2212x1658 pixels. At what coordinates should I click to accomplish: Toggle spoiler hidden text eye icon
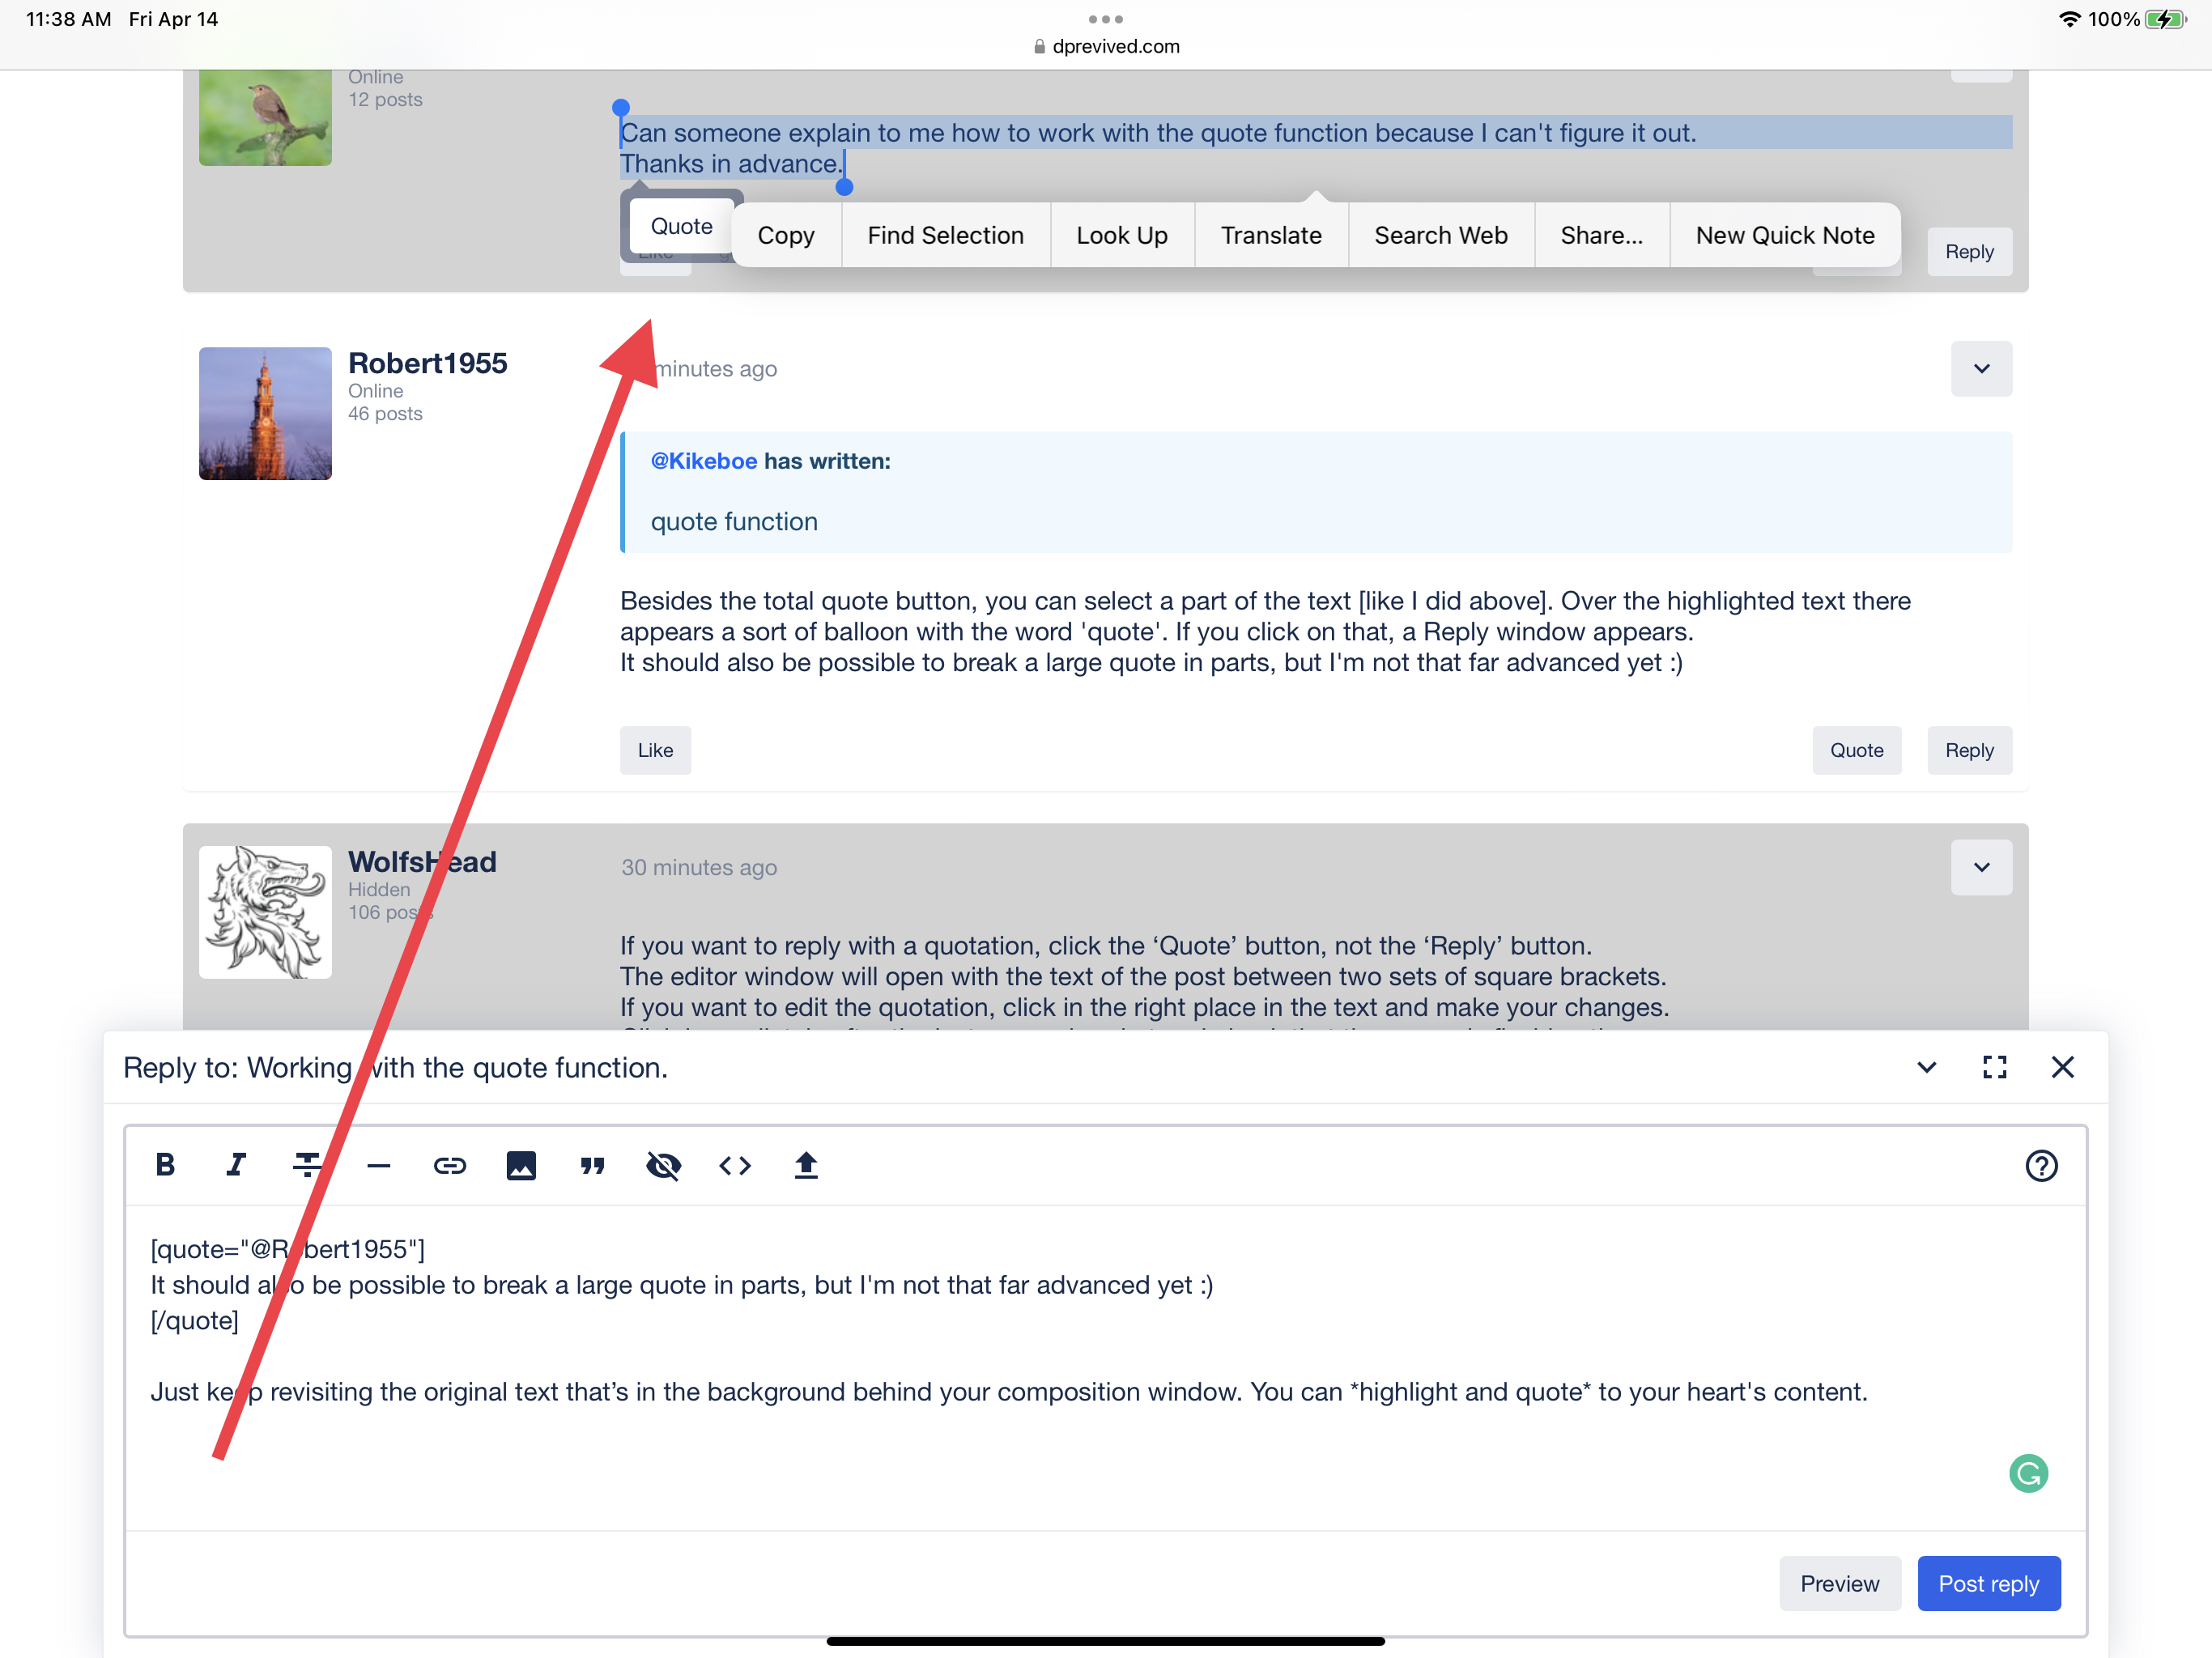(x=663, y=1165)
